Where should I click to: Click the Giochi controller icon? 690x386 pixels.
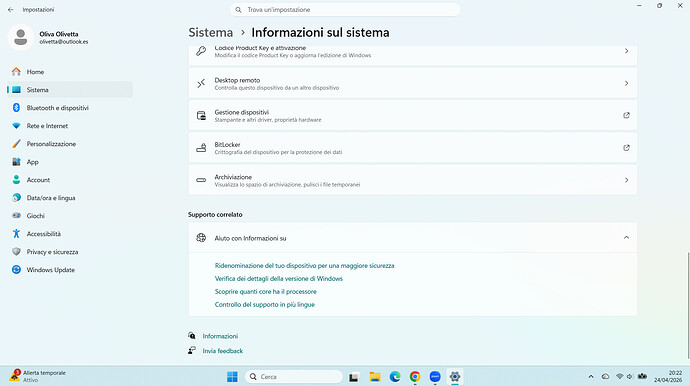click(x=16, y=216)
